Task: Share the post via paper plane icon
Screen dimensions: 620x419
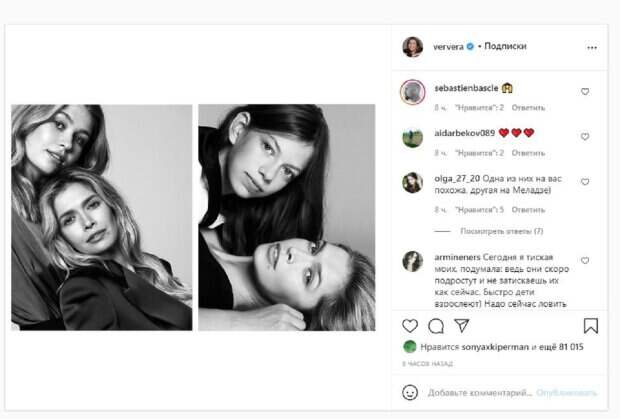Action: click(x=461, y=326)
